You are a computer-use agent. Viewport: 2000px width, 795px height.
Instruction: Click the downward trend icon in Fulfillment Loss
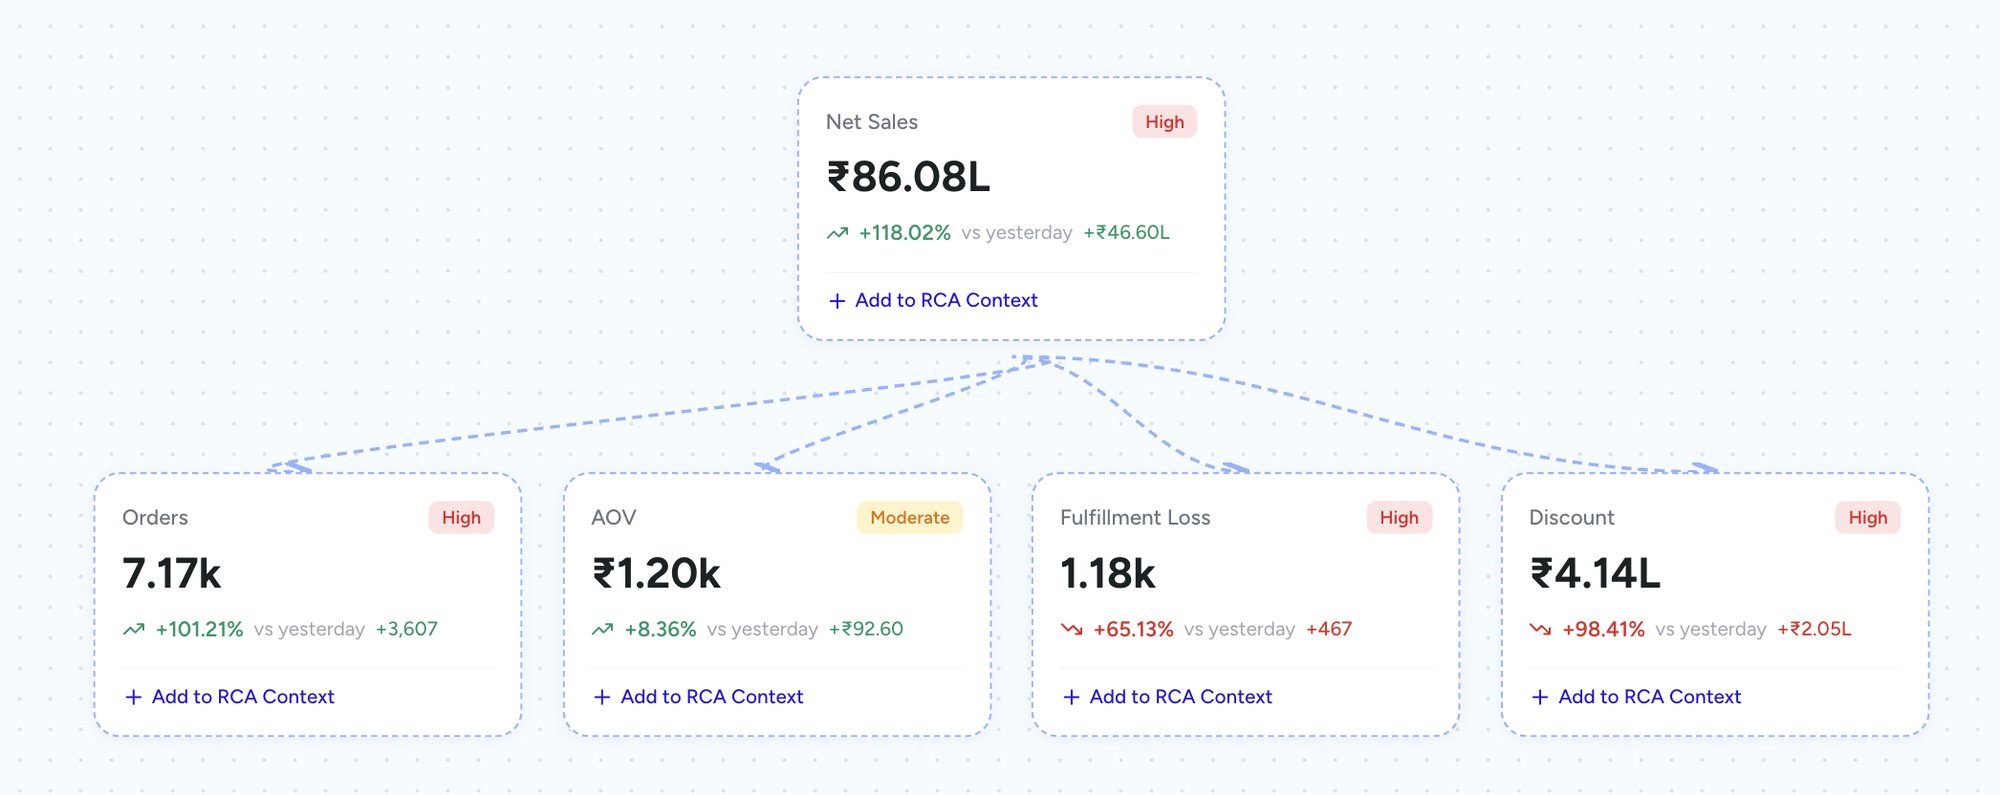(x=1071, y=630)
